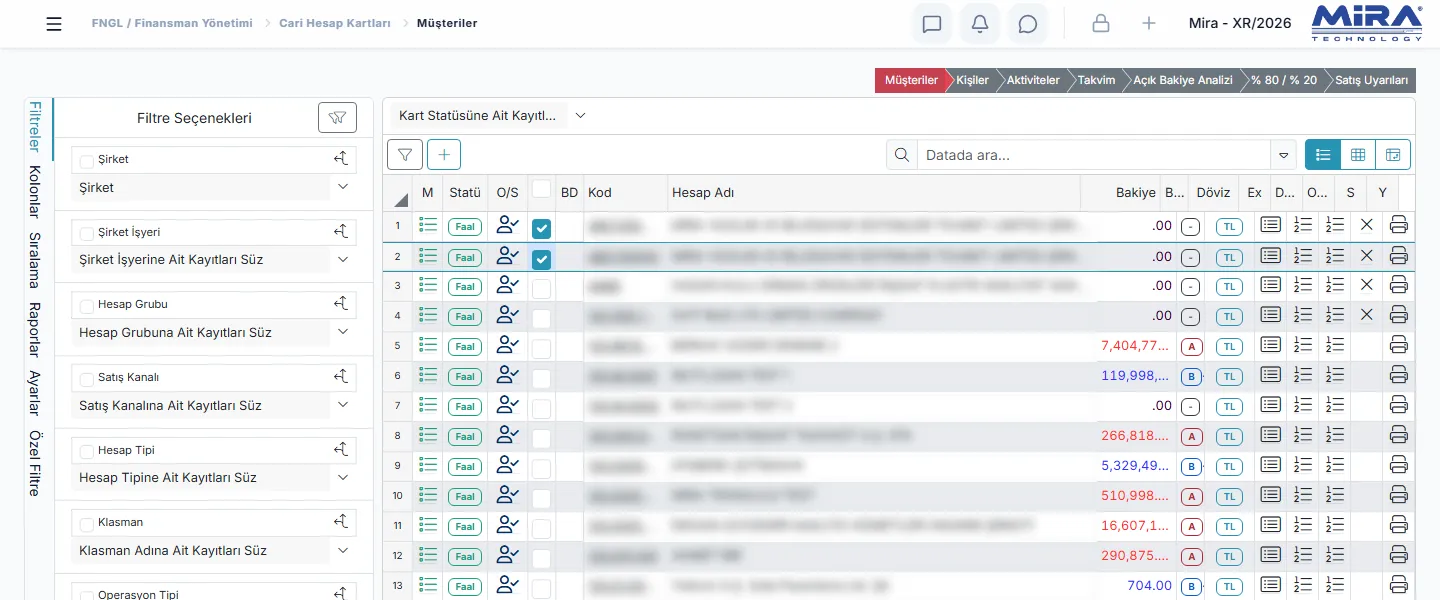This screenshot has width=1440, height=600.
Task: Open row 5 detail list icon
Action: click(x=428, y=346)
